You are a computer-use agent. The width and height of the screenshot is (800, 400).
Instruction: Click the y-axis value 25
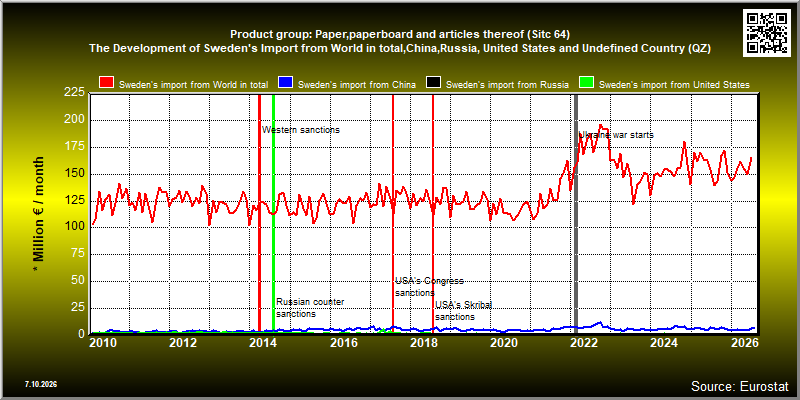click(79, 308)
